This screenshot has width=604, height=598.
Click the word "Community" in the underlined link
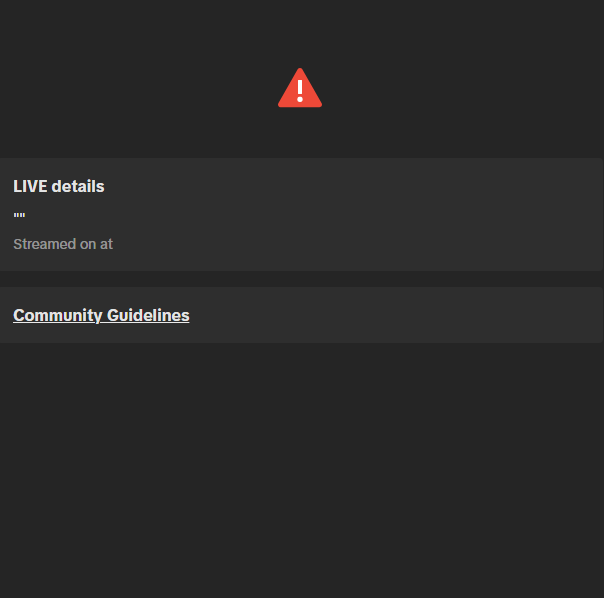pyautogui.click(x=57, y=315)
